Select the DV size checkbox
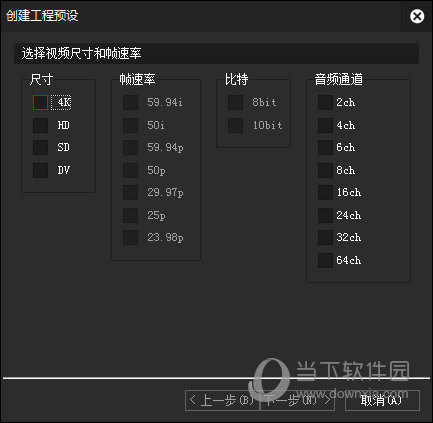The height and width of the screenshot is (423, 433). tap(40, 170)
